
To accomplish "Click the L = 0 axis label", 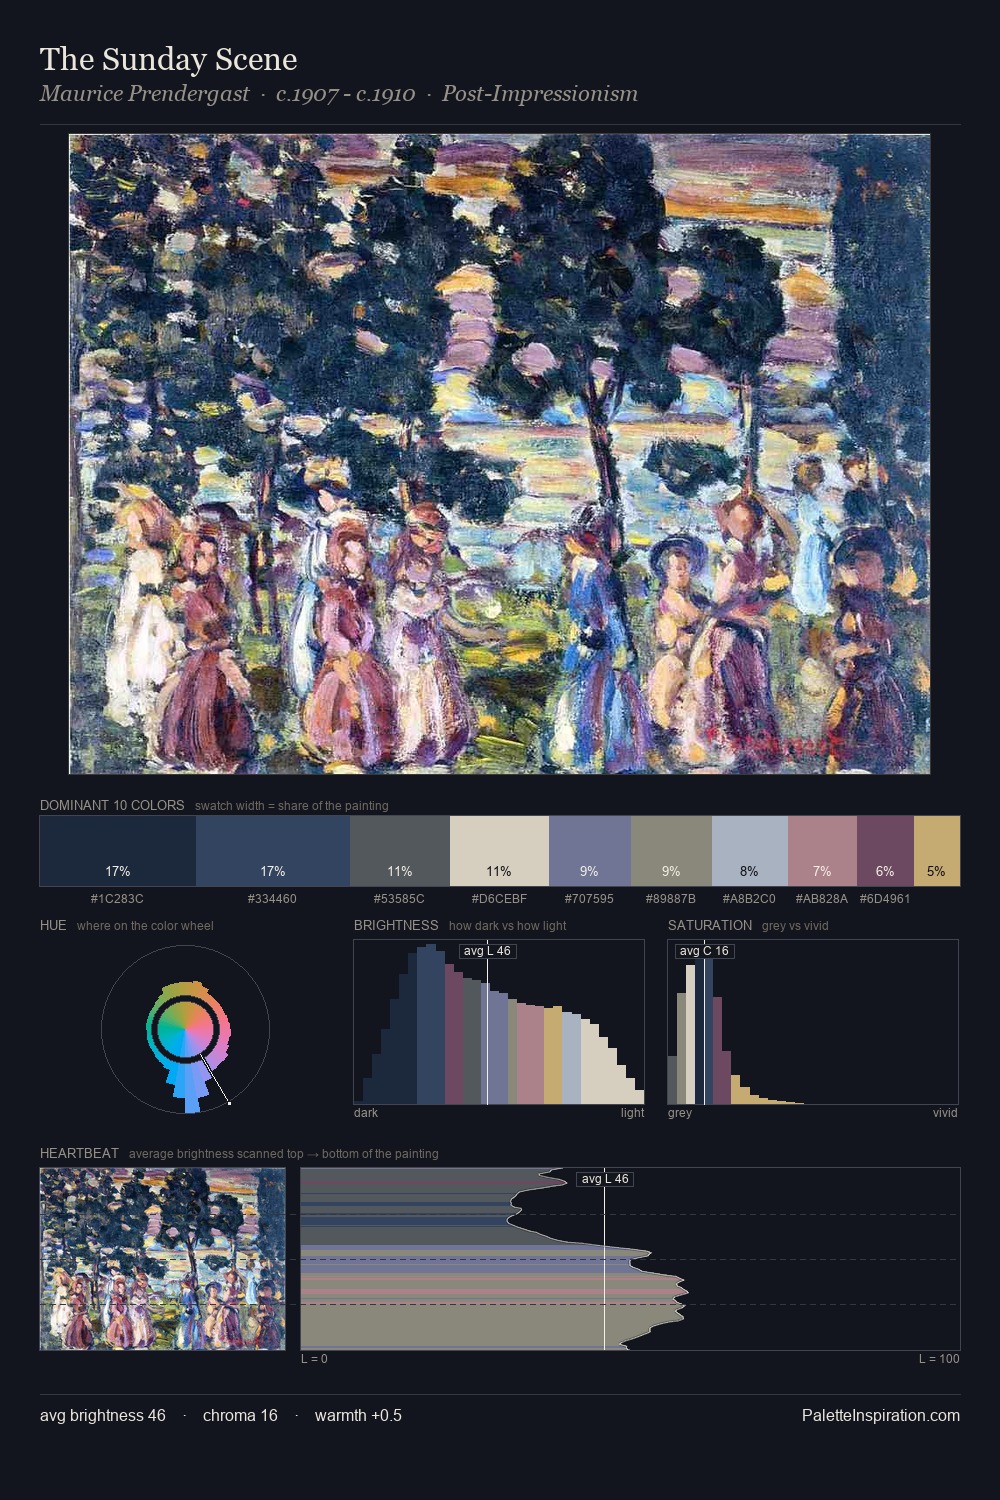I will pos(314,1359).
